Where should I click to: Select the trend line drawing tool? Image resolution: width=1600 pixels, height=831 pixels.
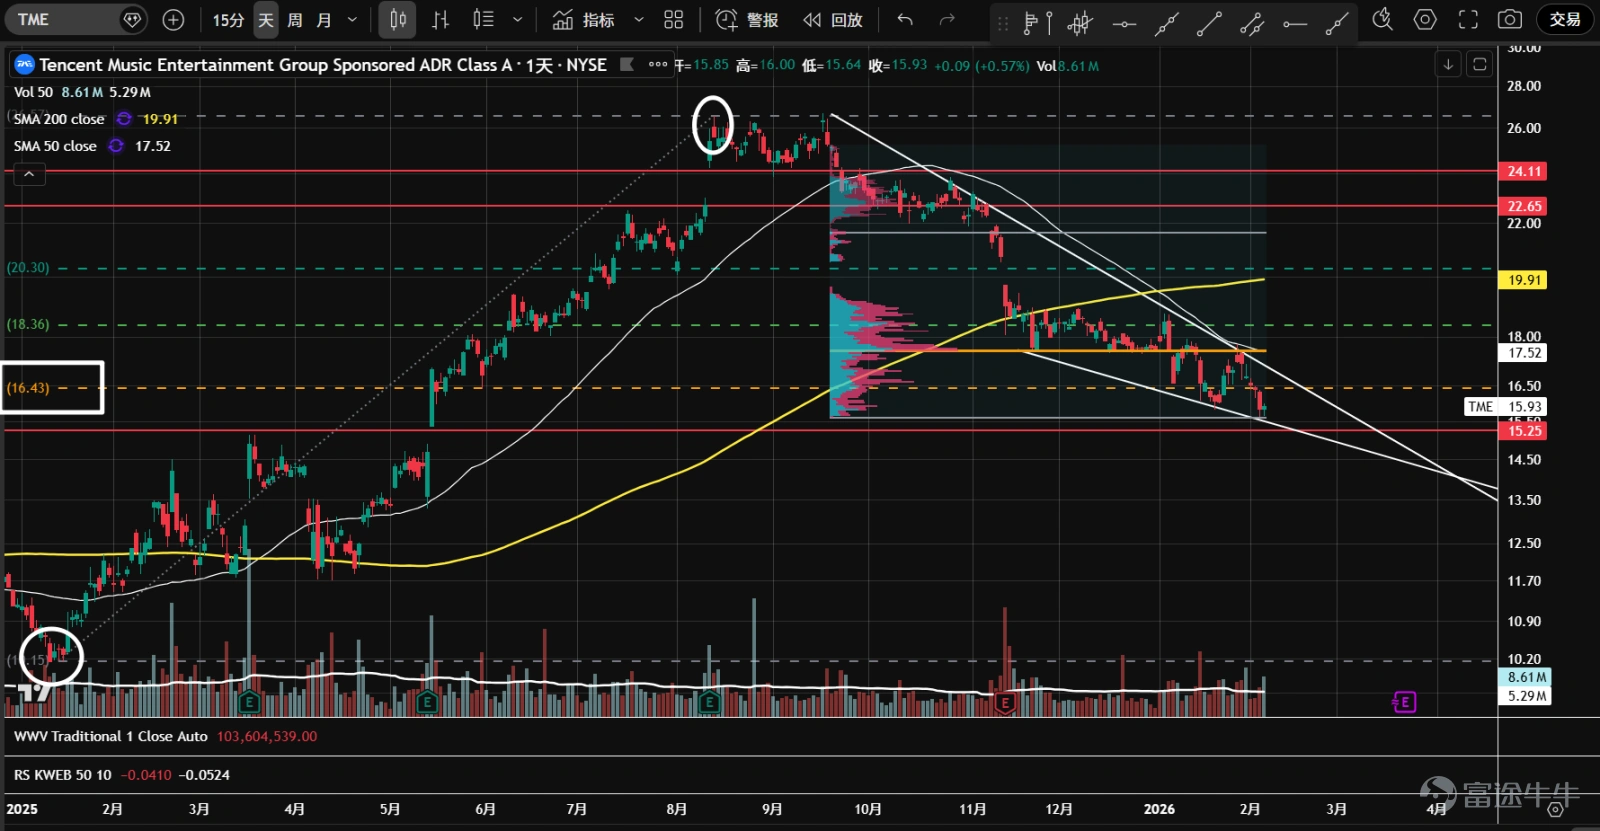1209,22
